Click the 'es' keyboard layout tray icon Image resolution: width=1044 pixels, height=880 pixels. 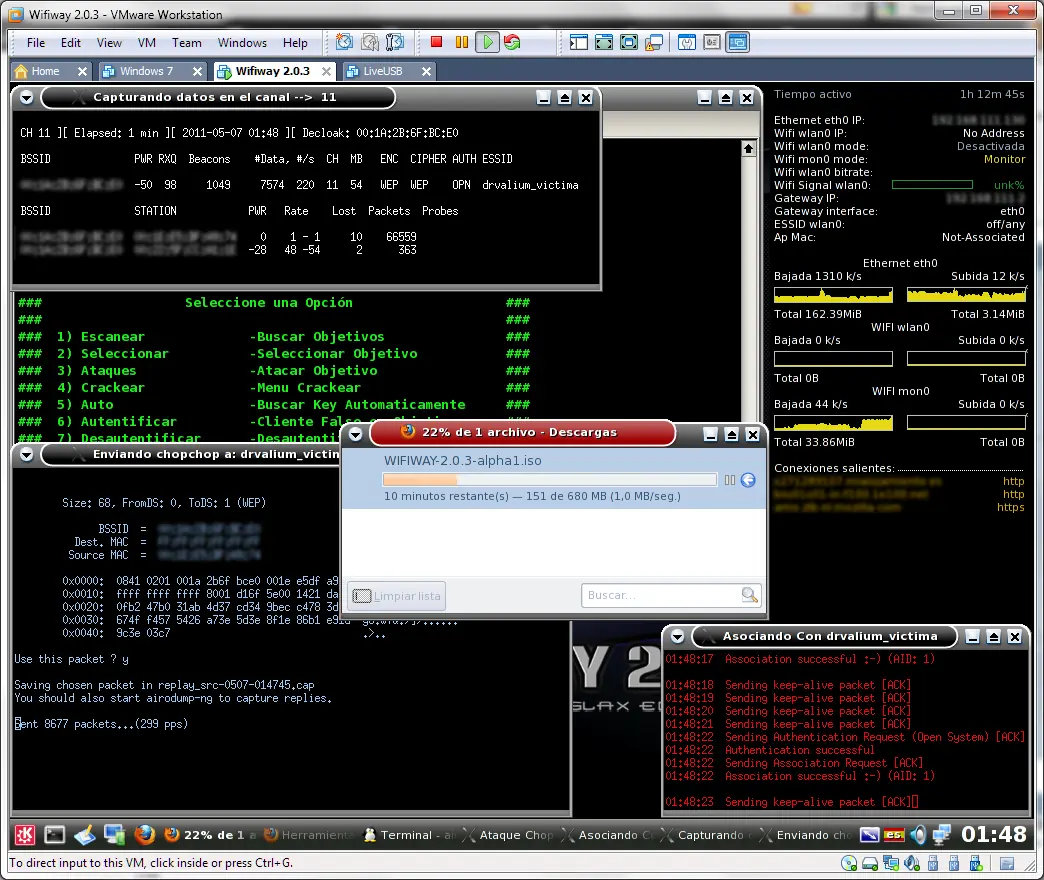(894, 835)
